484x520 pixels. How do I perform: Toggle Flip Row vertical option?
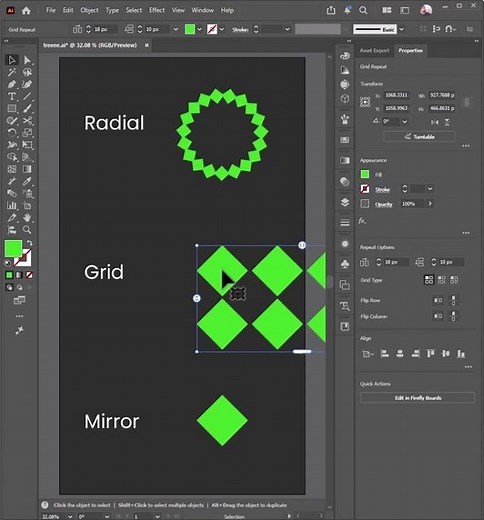(453, 300)
